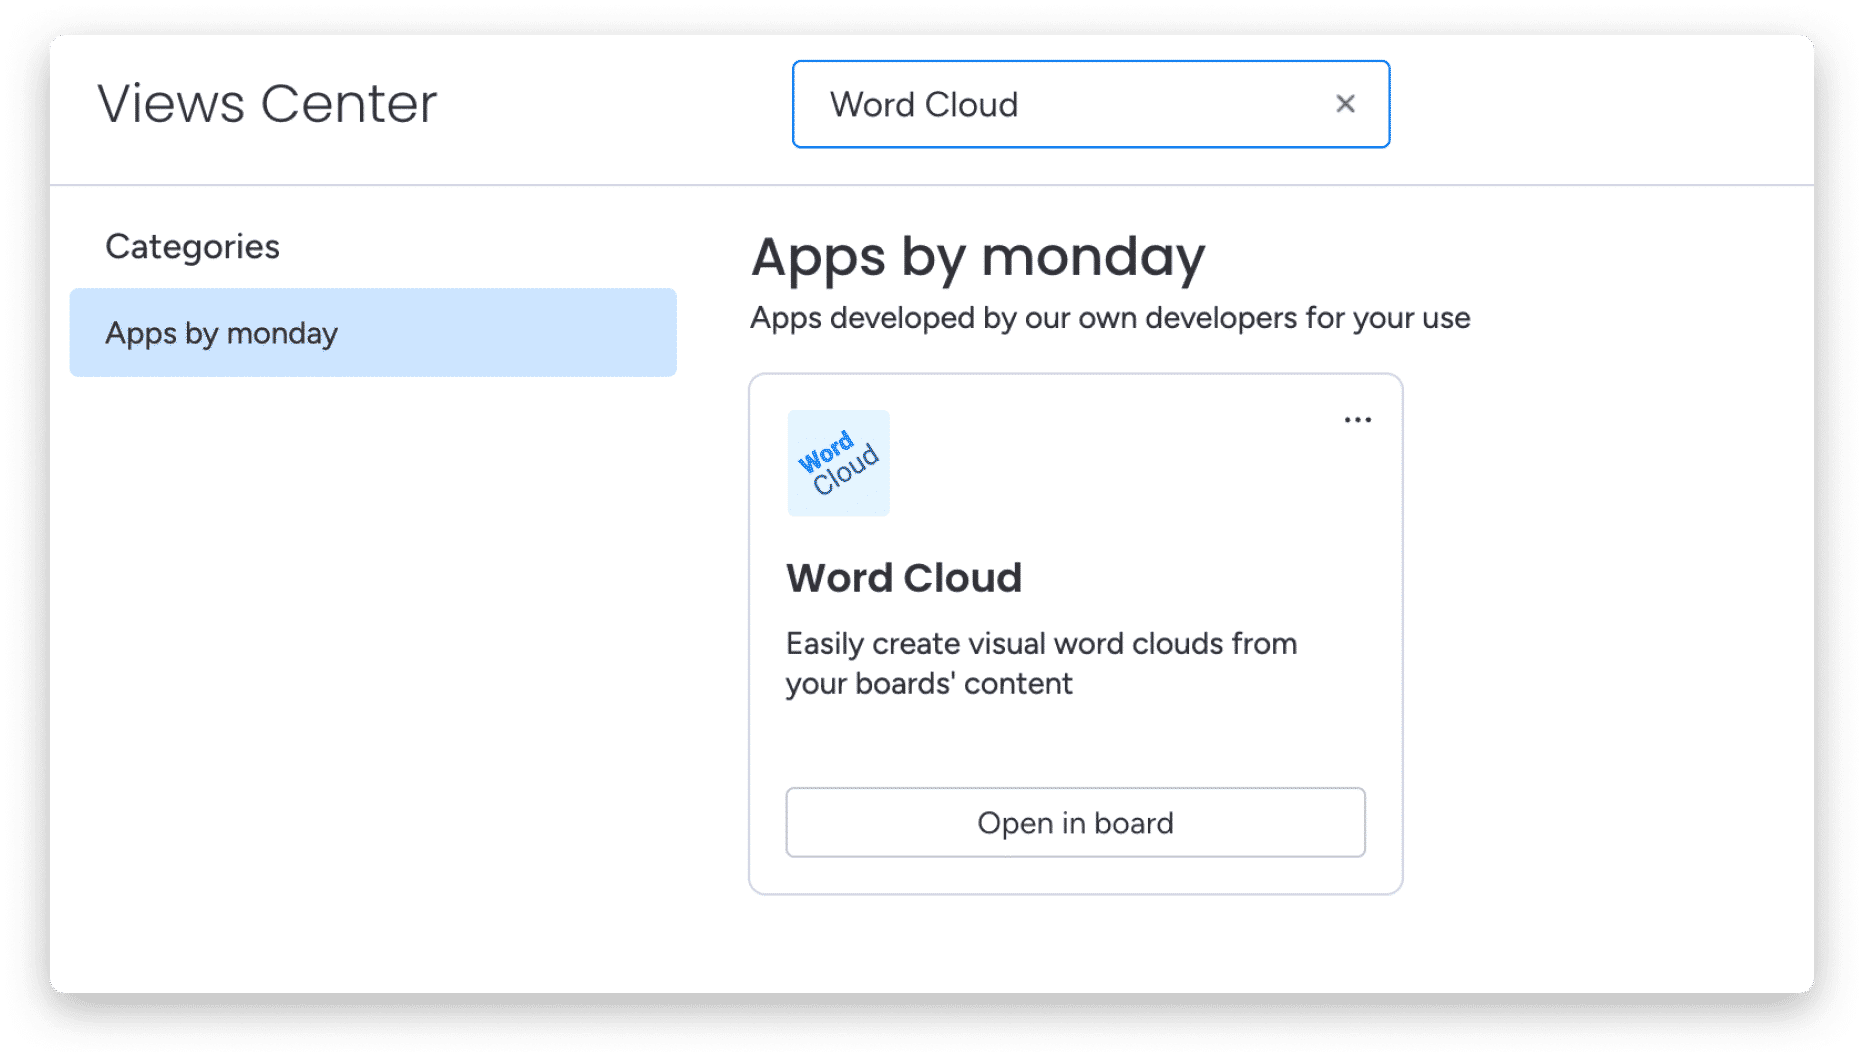Click the Categories label
The width and height of the screenshot is (1864, 1052).
[192, 247]
